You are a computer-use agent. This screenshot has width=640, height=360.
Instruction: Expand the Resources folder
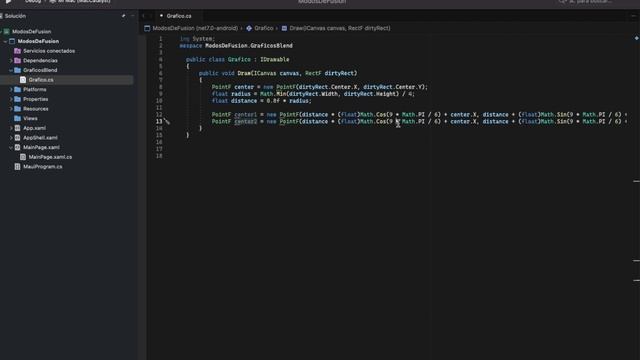click(x=11, y=109)
